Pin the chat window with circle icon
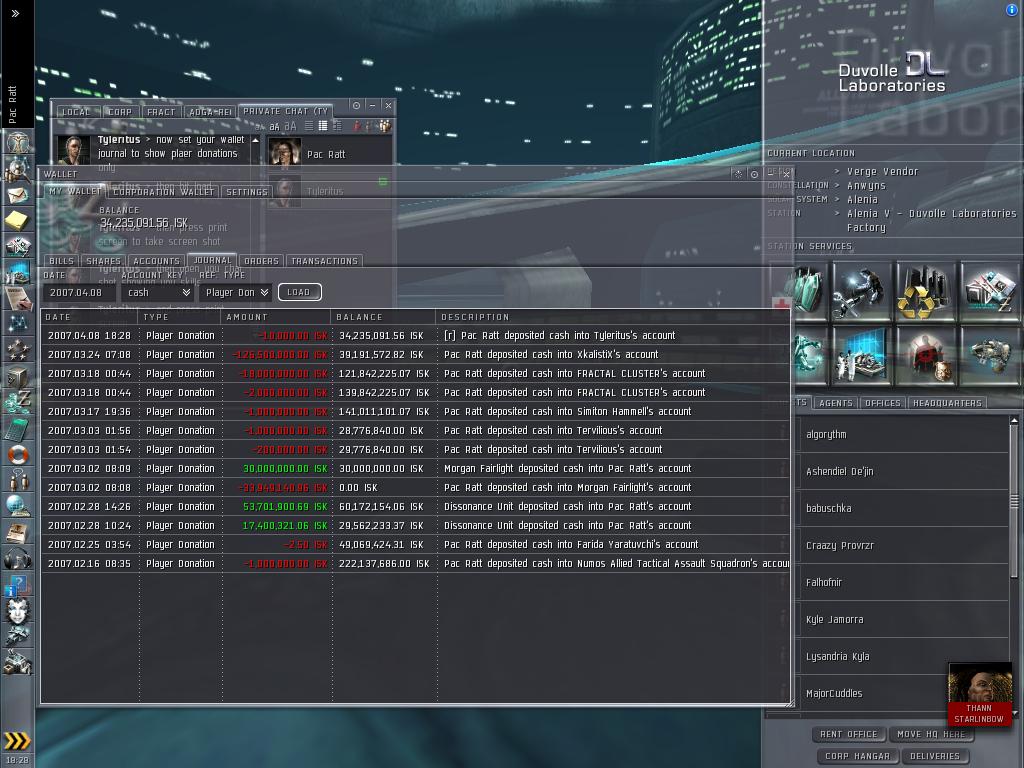Screen dimensions: 1024x768 (356, 105)
